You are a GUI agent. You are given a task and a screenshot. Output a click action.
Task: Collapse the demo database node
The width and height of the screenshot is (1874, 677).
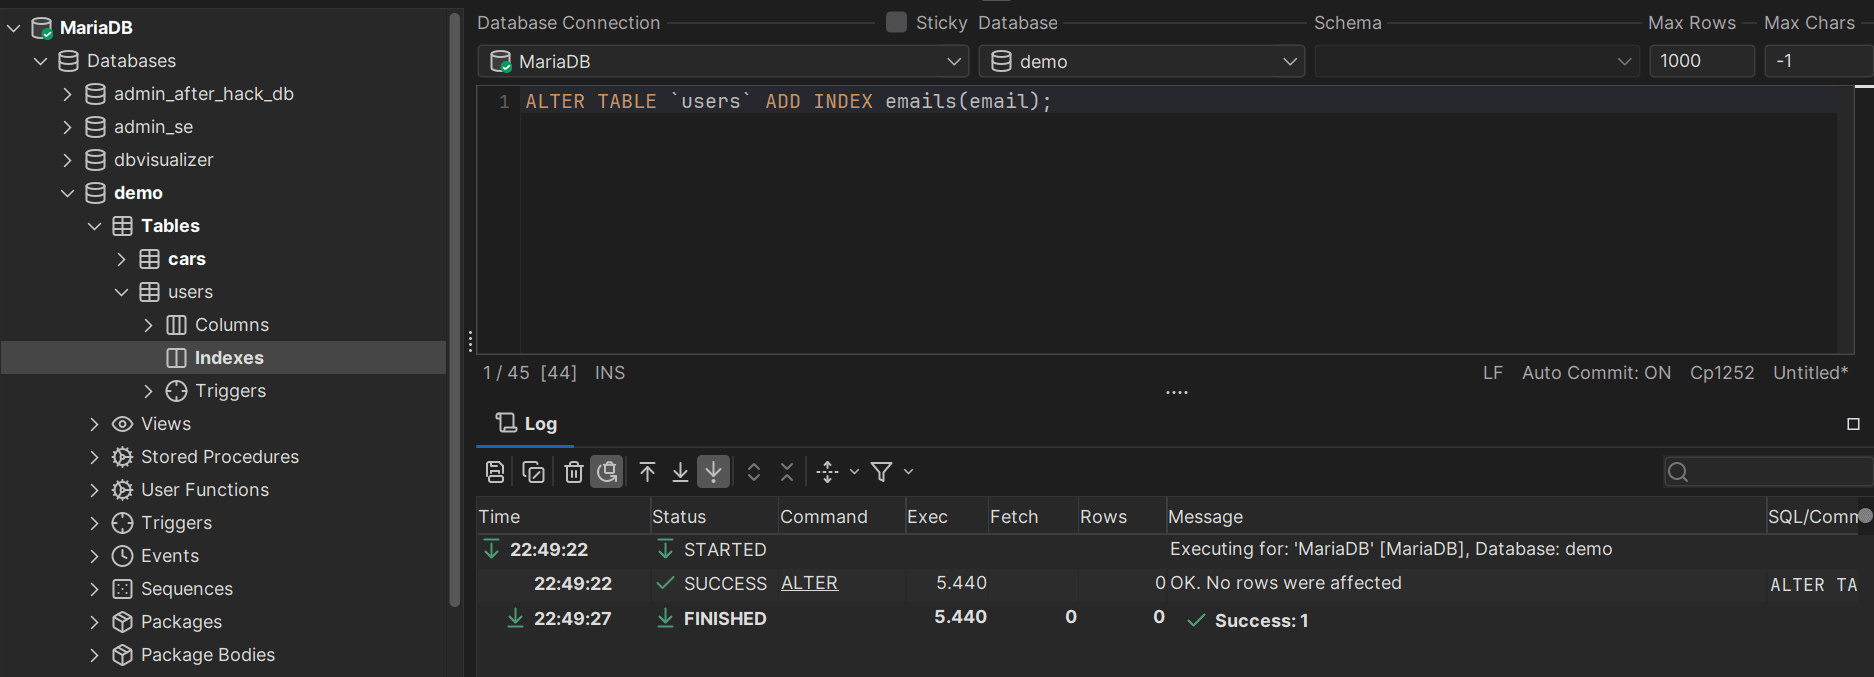point(67,193)
